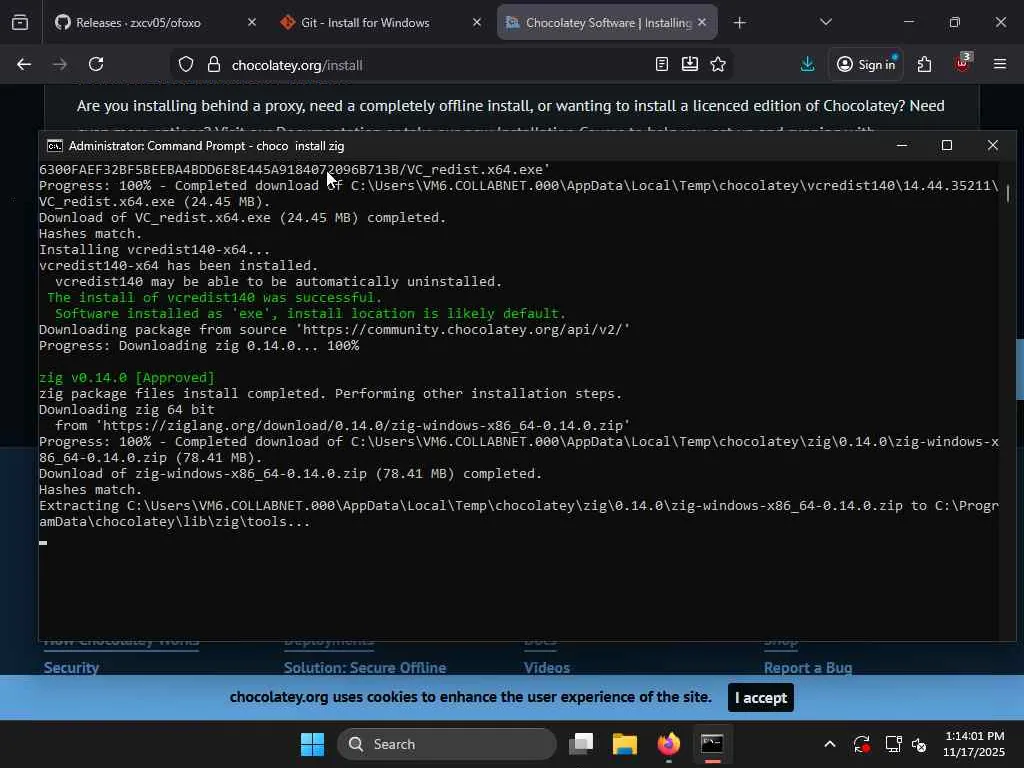Viewport: 1024px width, 768px height.
Task: Open a new browser tab
Action: pyautogui.click(x=739, y=23)
